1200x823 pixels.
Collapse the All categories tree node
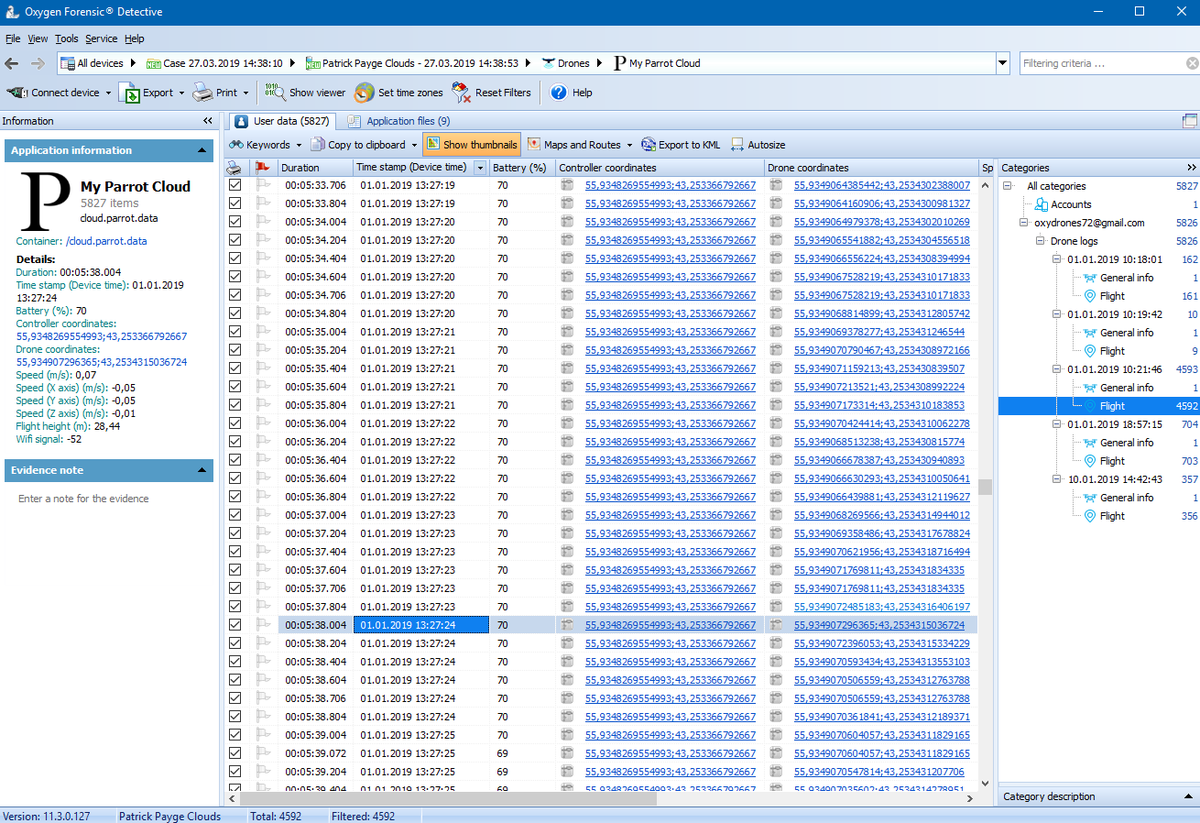[1008, 186]
